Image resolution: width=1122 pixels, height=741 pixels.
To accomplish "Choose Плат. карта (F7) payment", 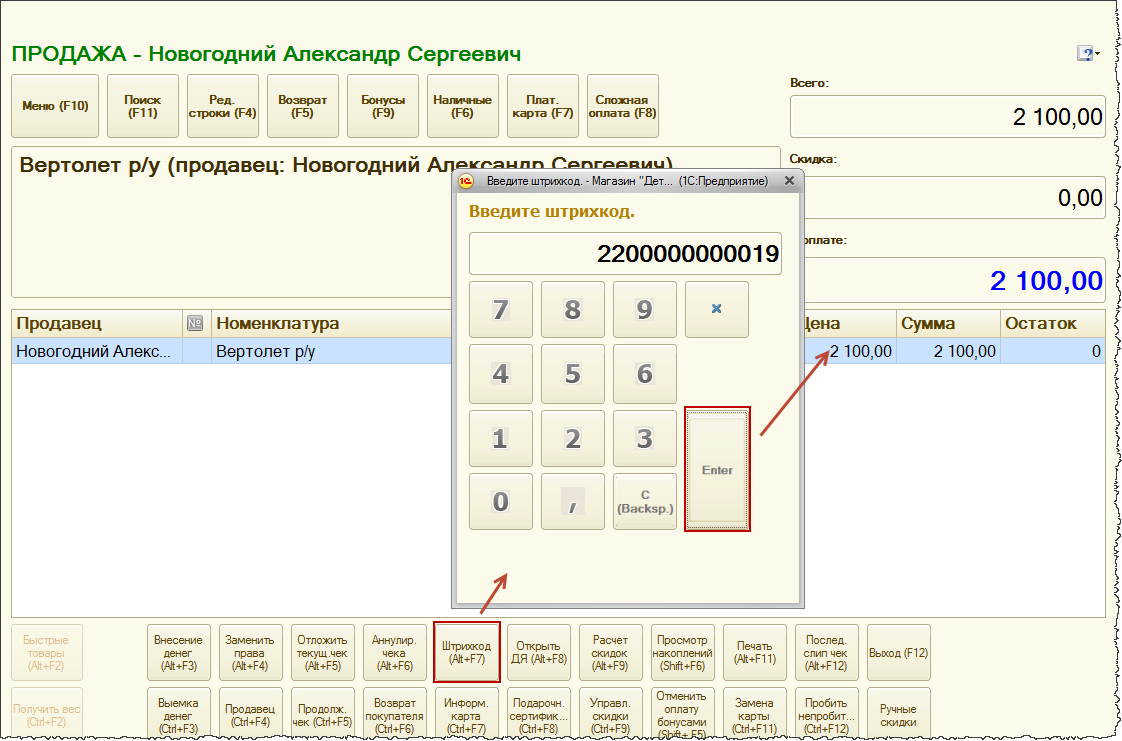I will 542,106.
